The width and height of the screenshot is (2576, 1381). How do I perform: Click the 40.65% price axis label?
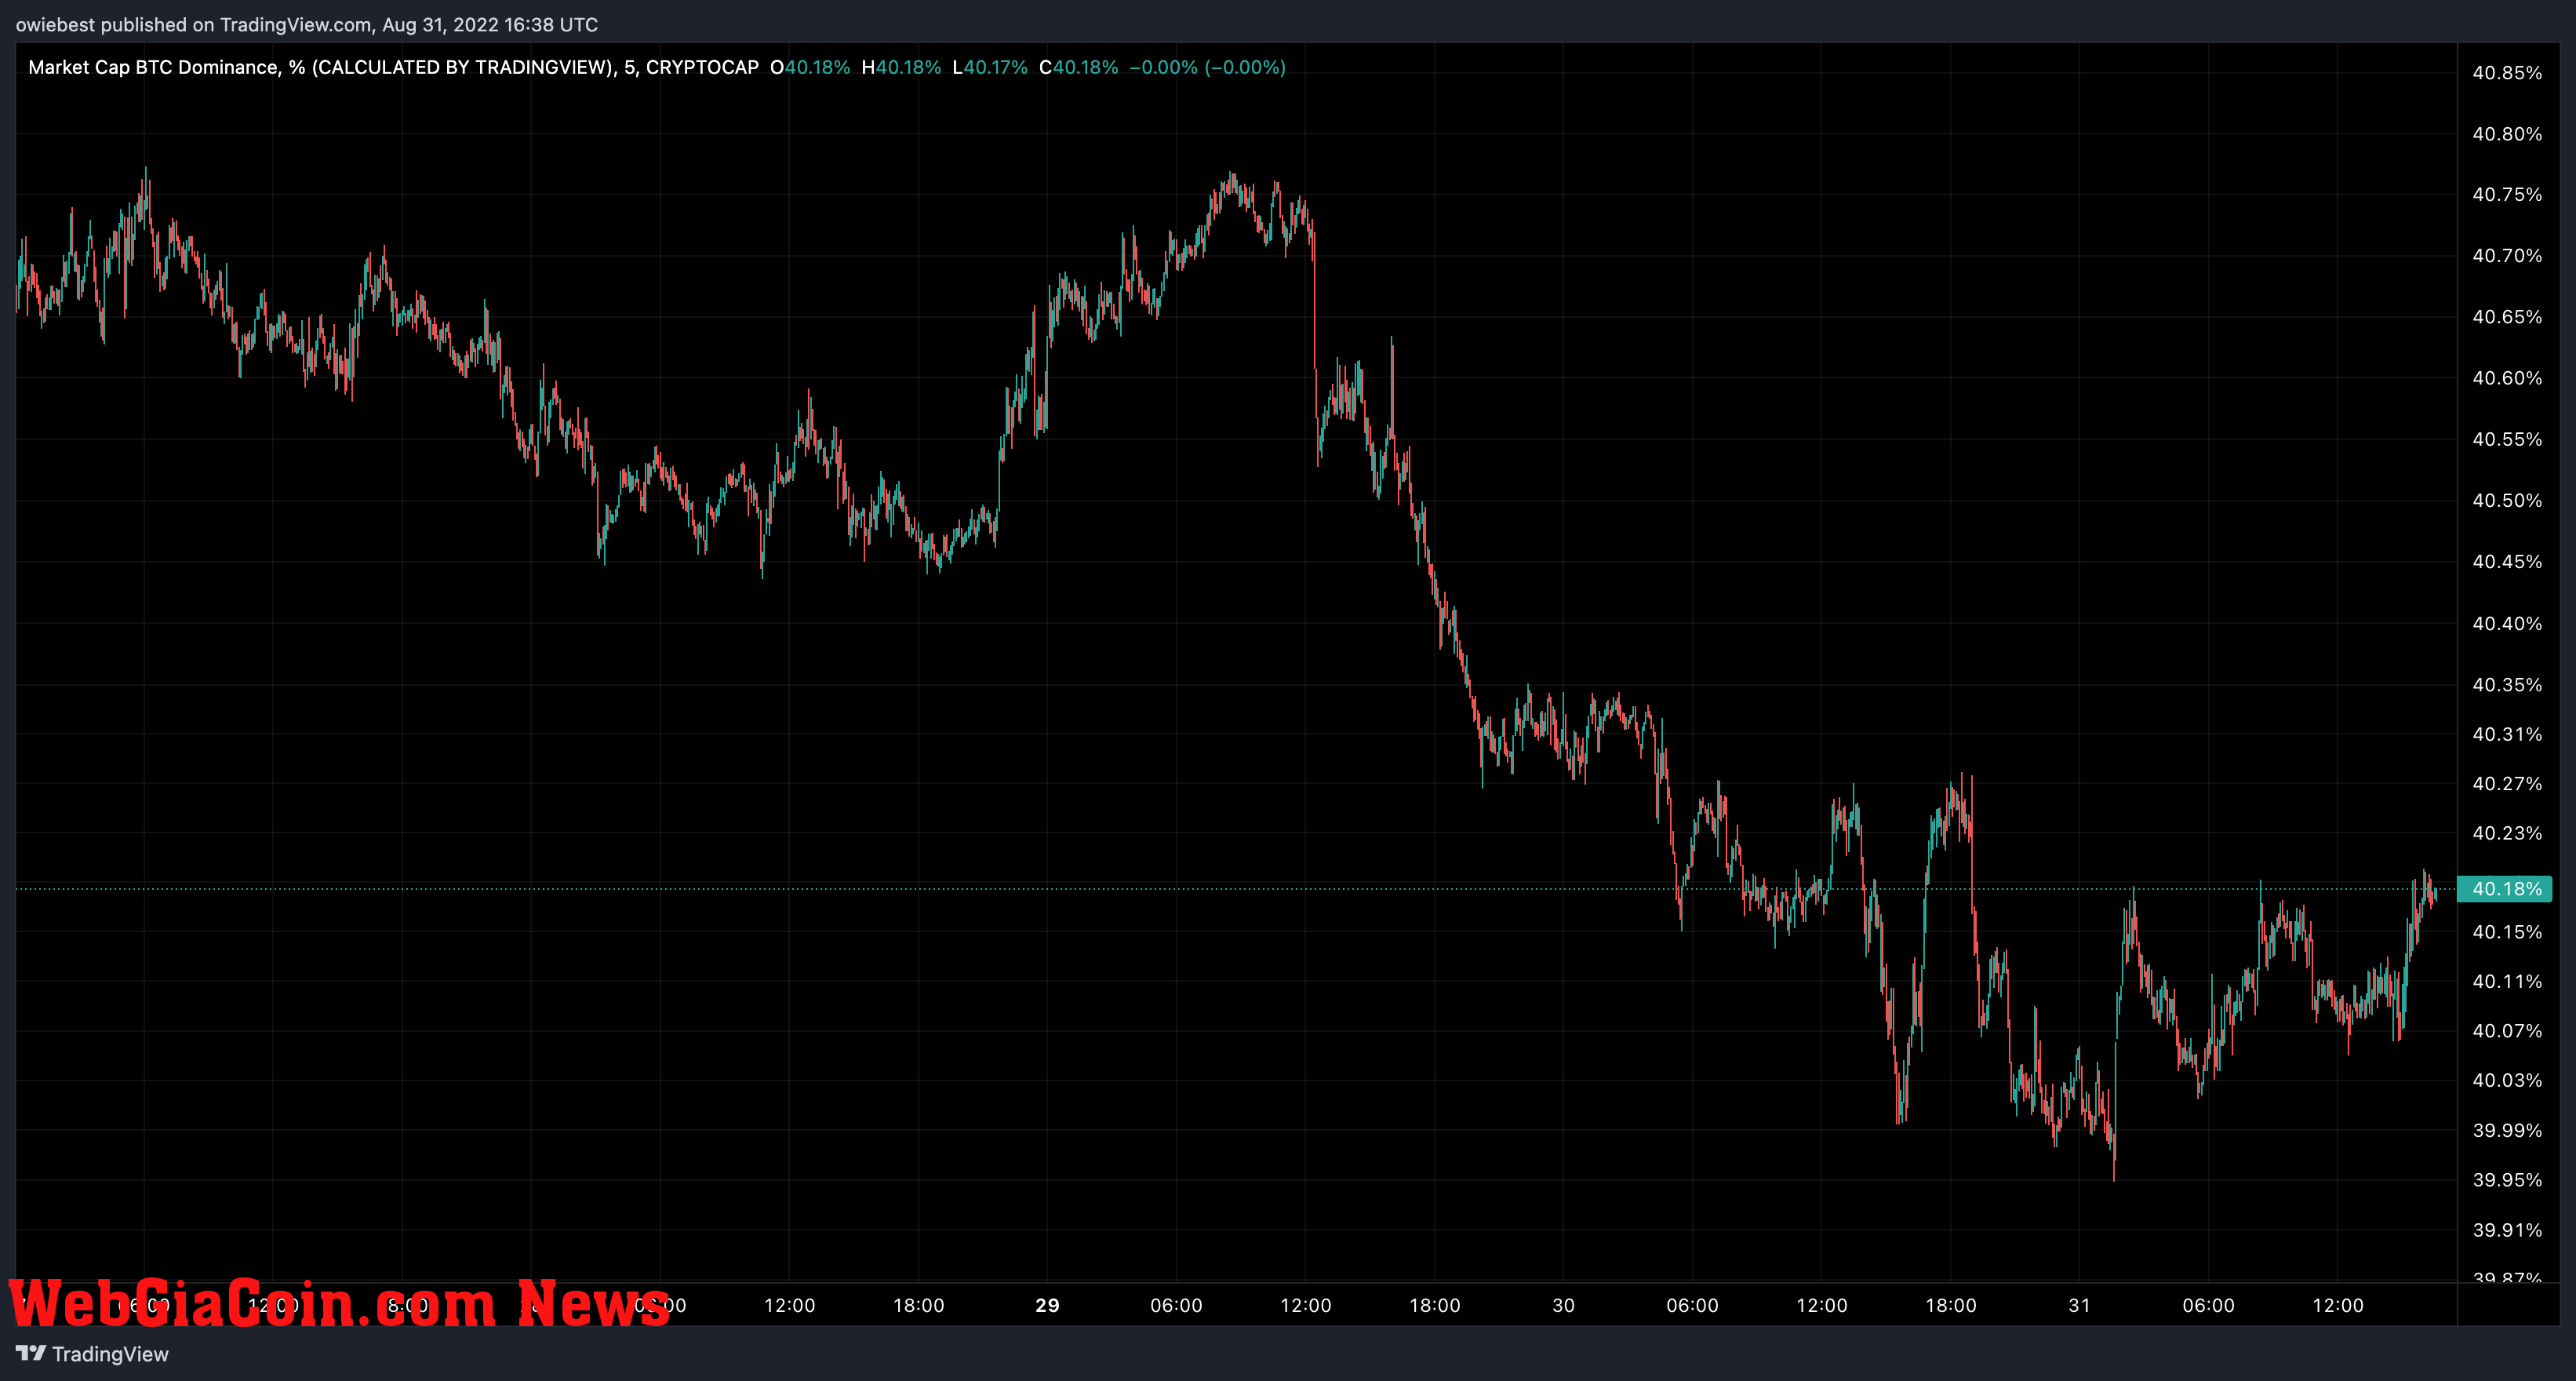pos(2507,316)
